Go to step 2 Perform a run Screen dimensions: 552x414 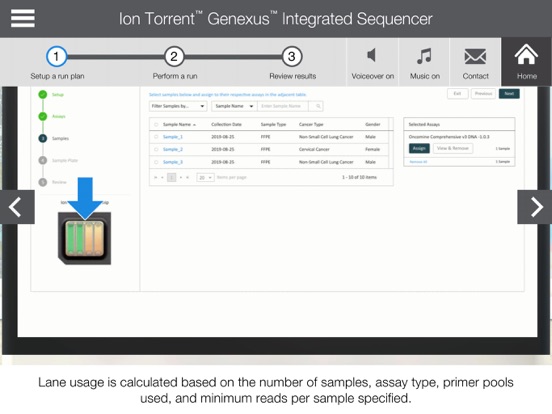[x=174, y=56]
